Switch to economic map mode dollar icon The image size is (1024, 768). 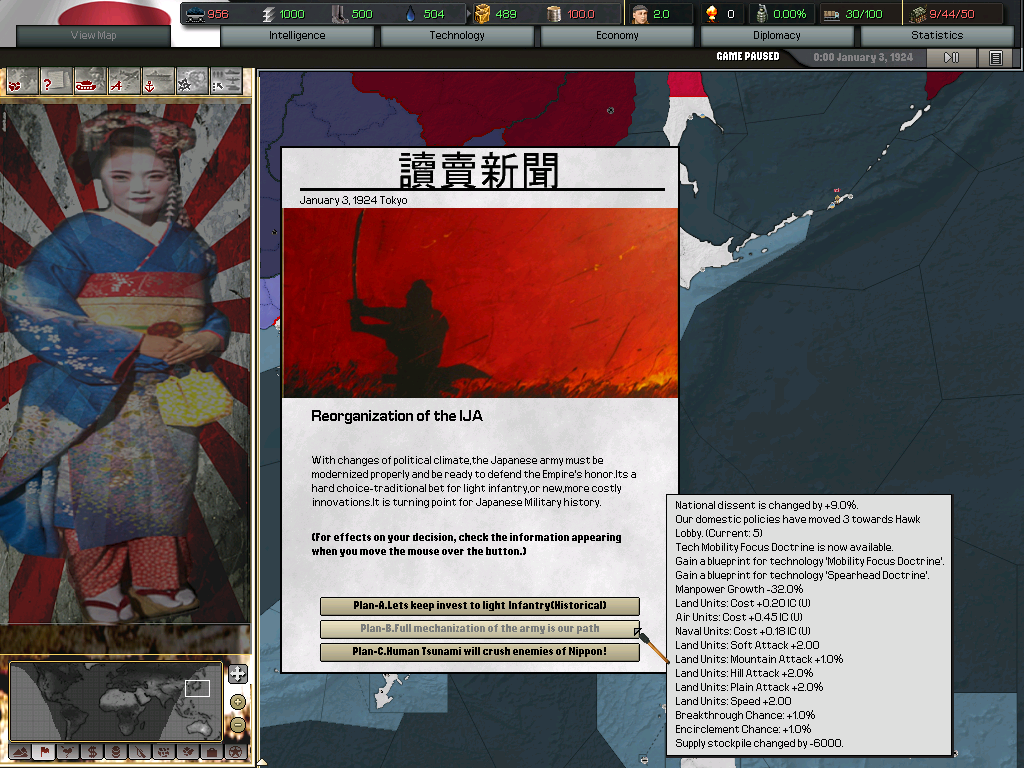coord(91,751)
